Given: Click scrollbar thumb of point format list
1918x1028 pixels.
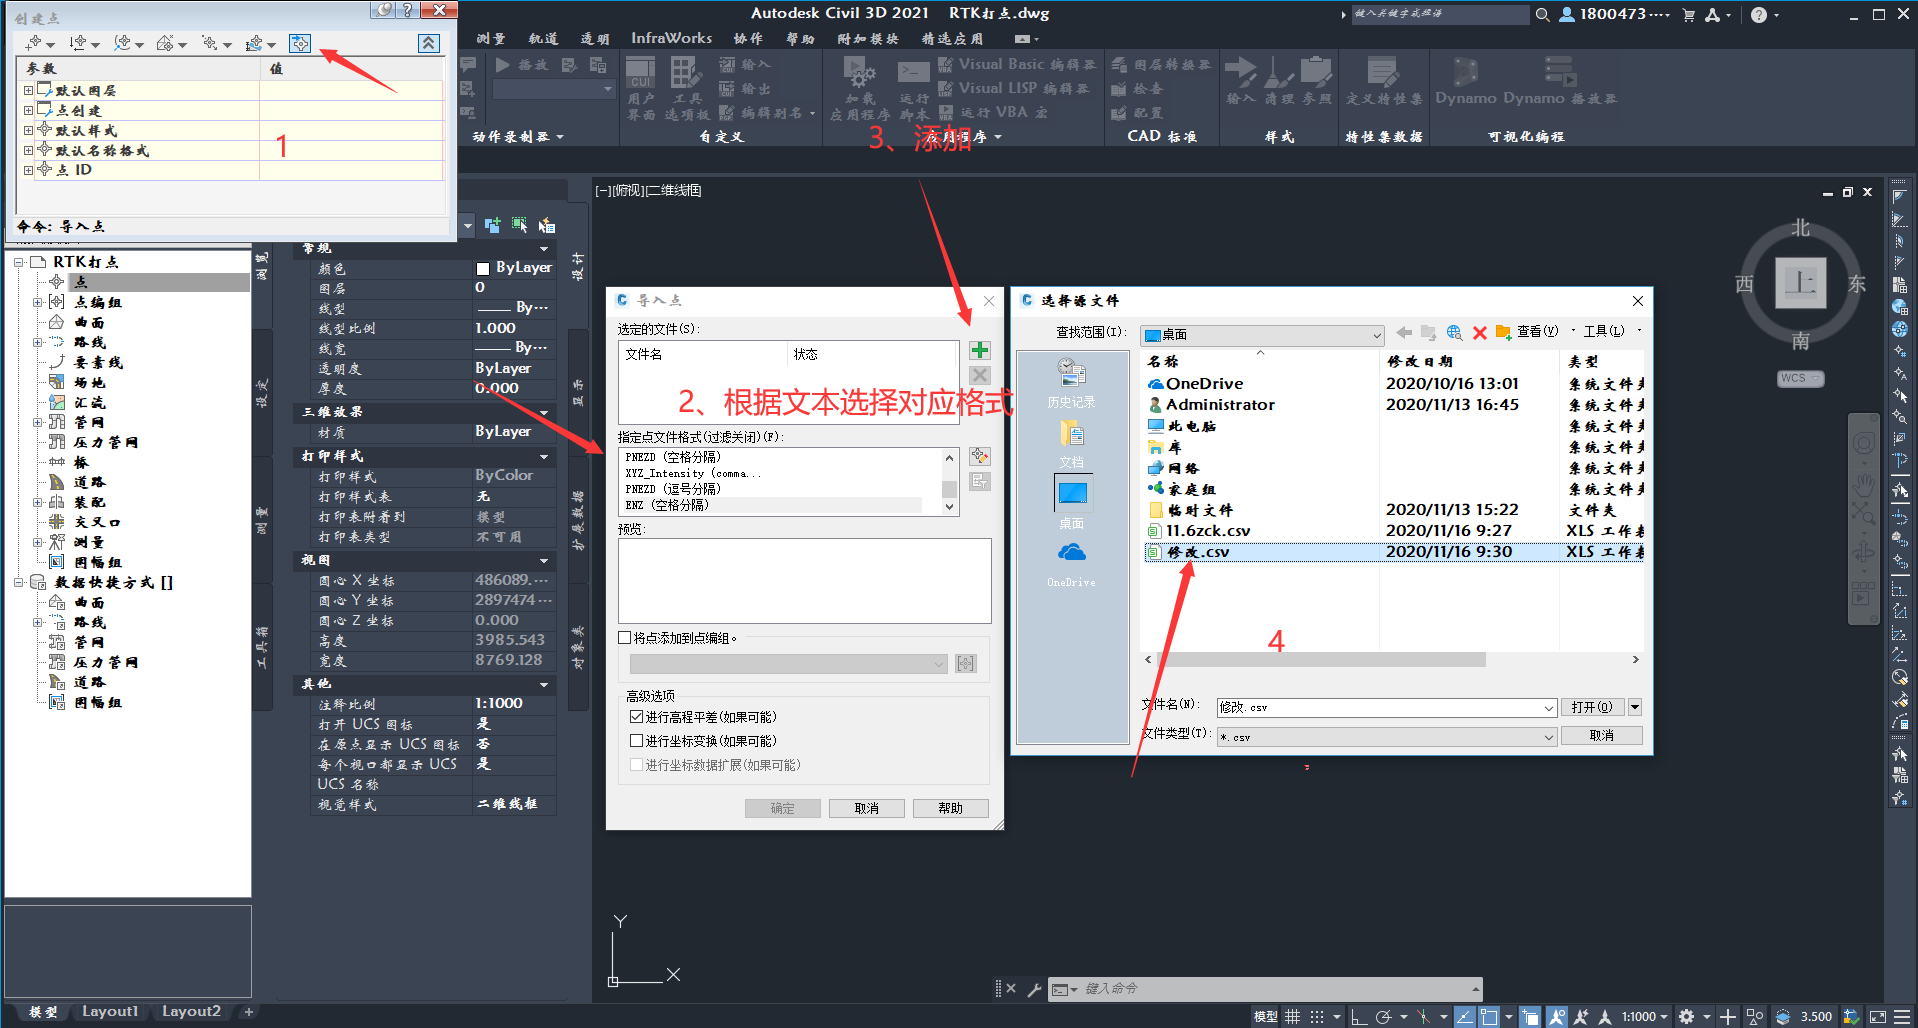Looking at the screenshot, I should point(949,489).
